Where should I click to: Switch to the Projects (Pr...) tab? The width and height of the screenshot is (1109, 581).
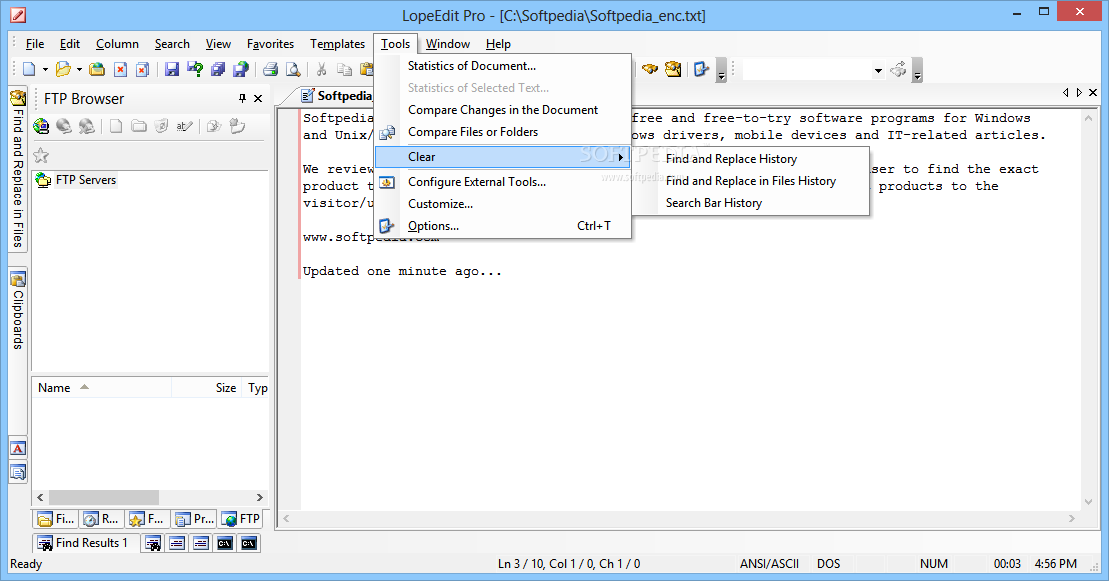point(194,519)
